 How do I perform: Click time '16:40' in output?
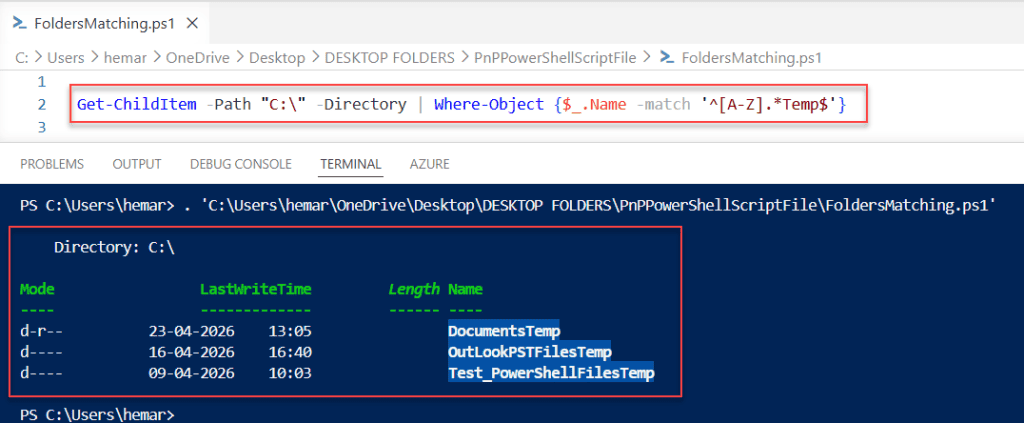tap(290, 352)
